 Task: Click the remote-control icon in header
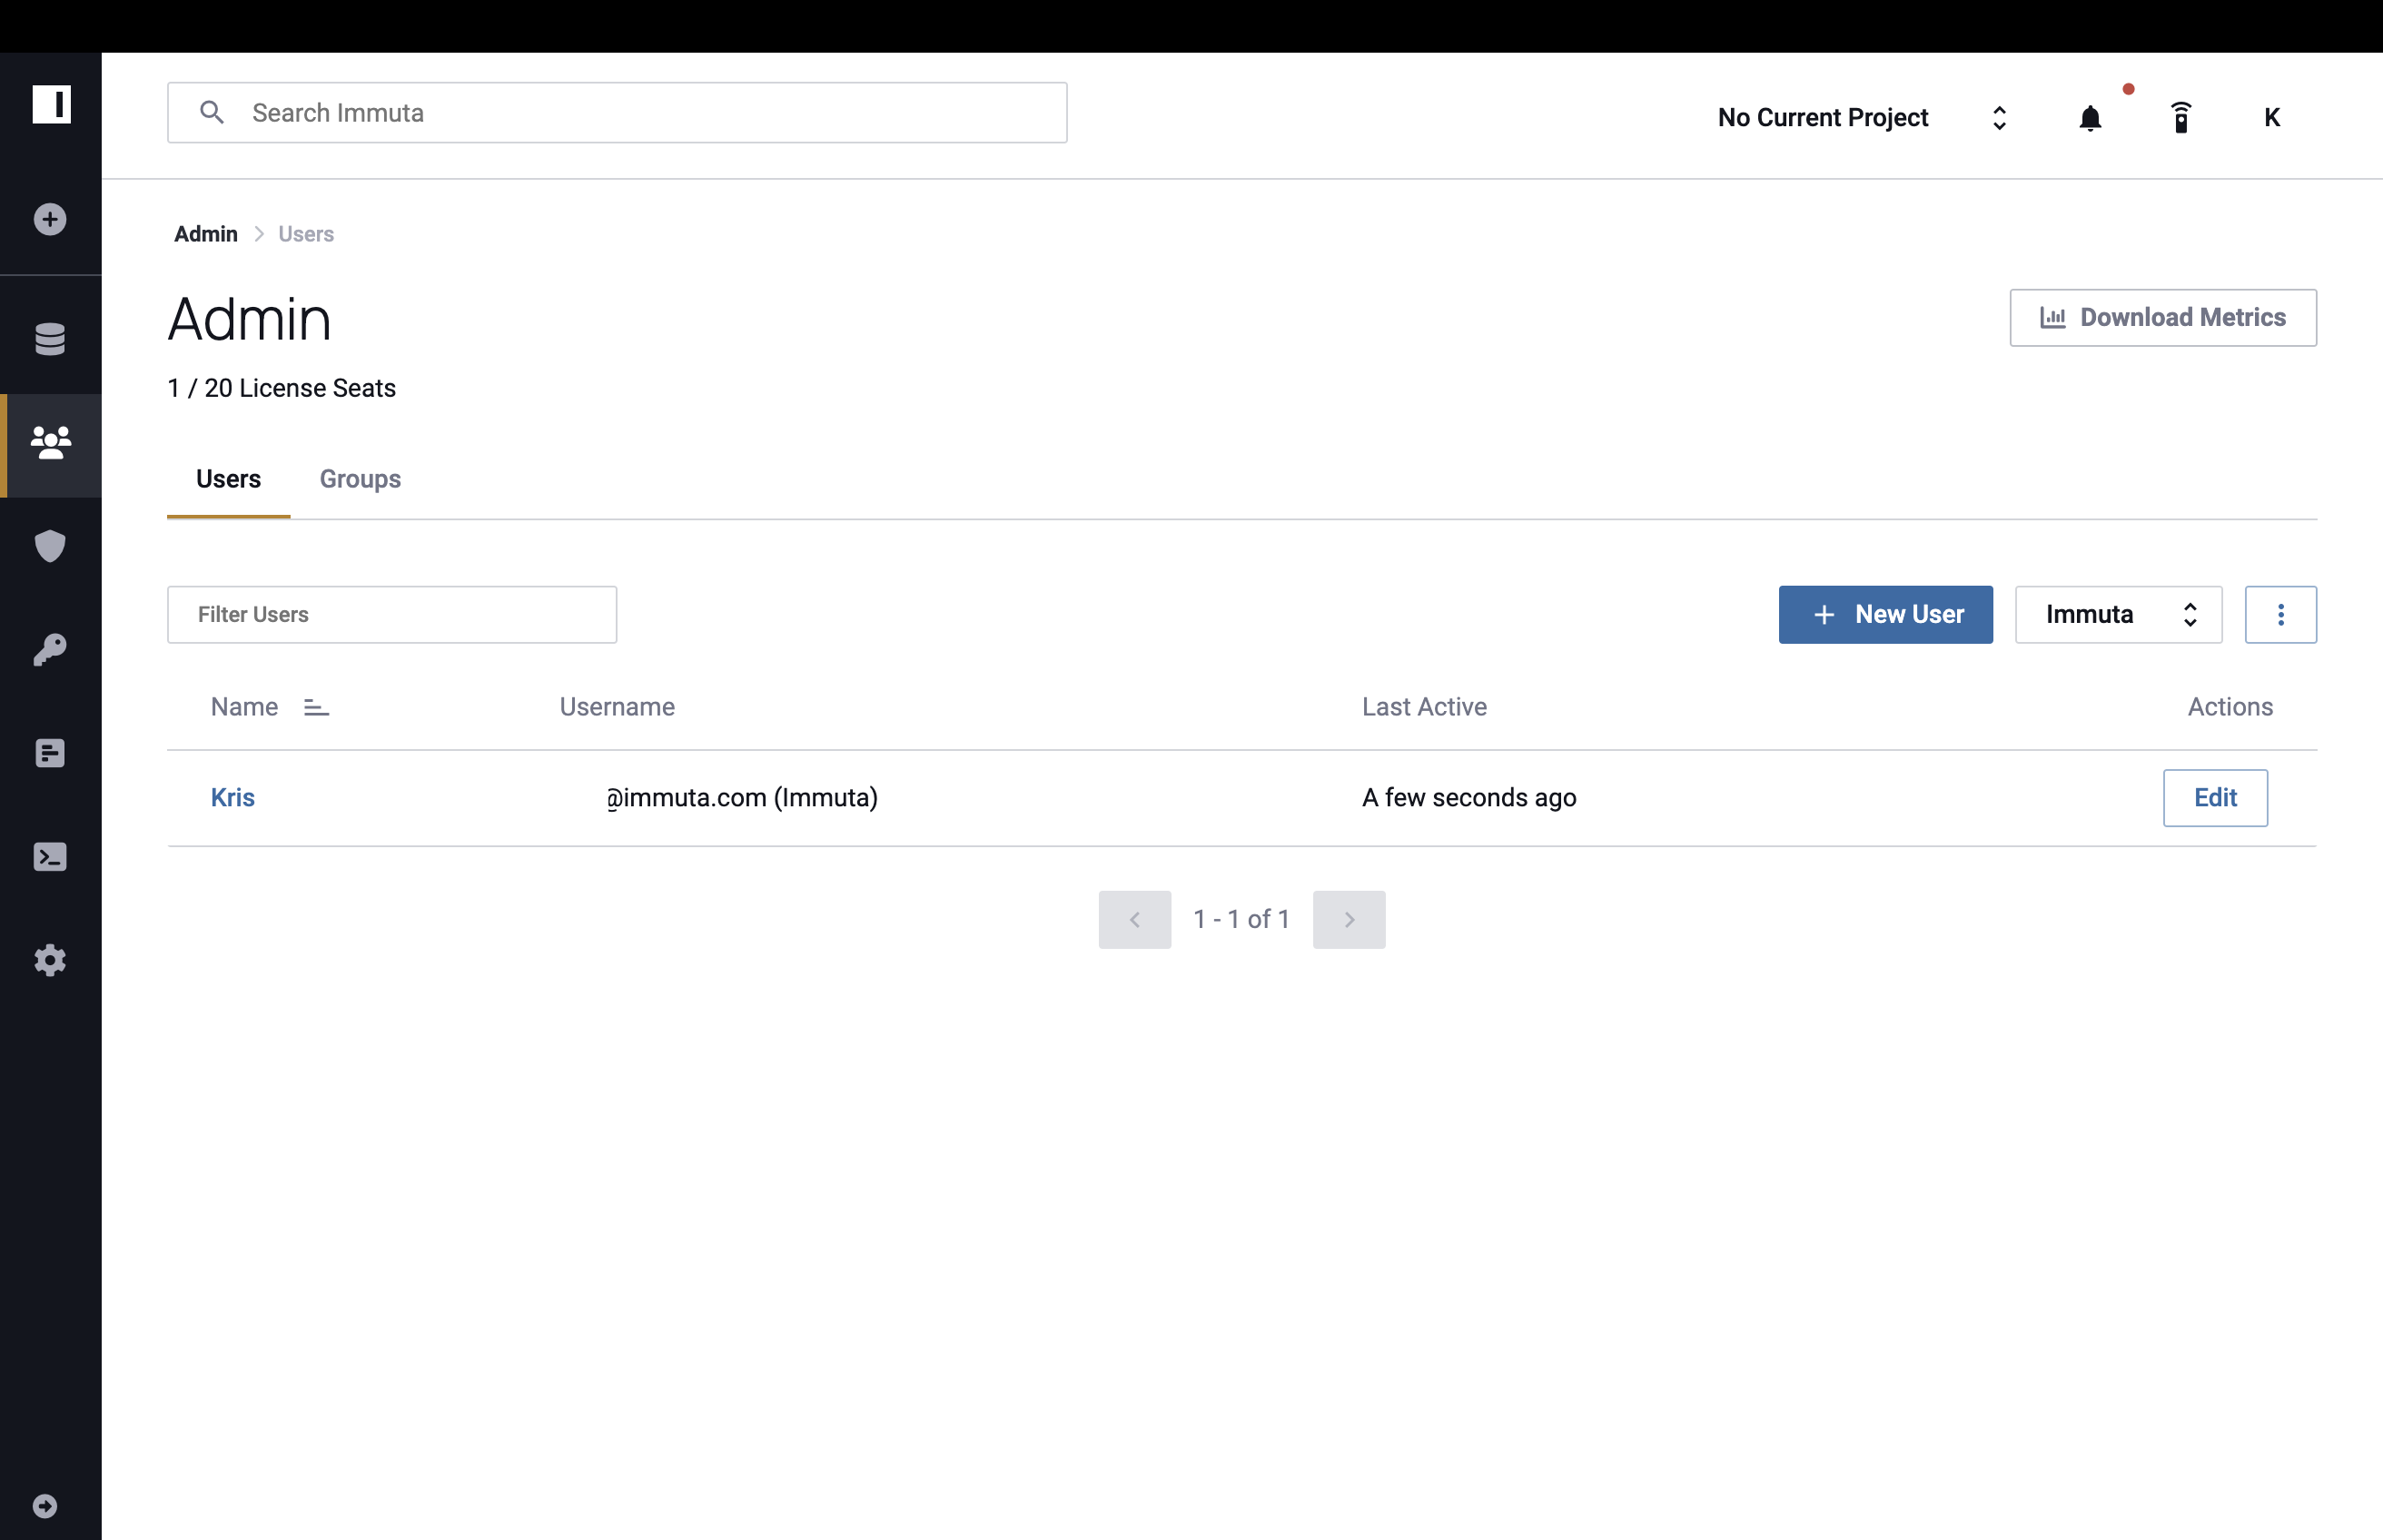[x=2181, y=118]
